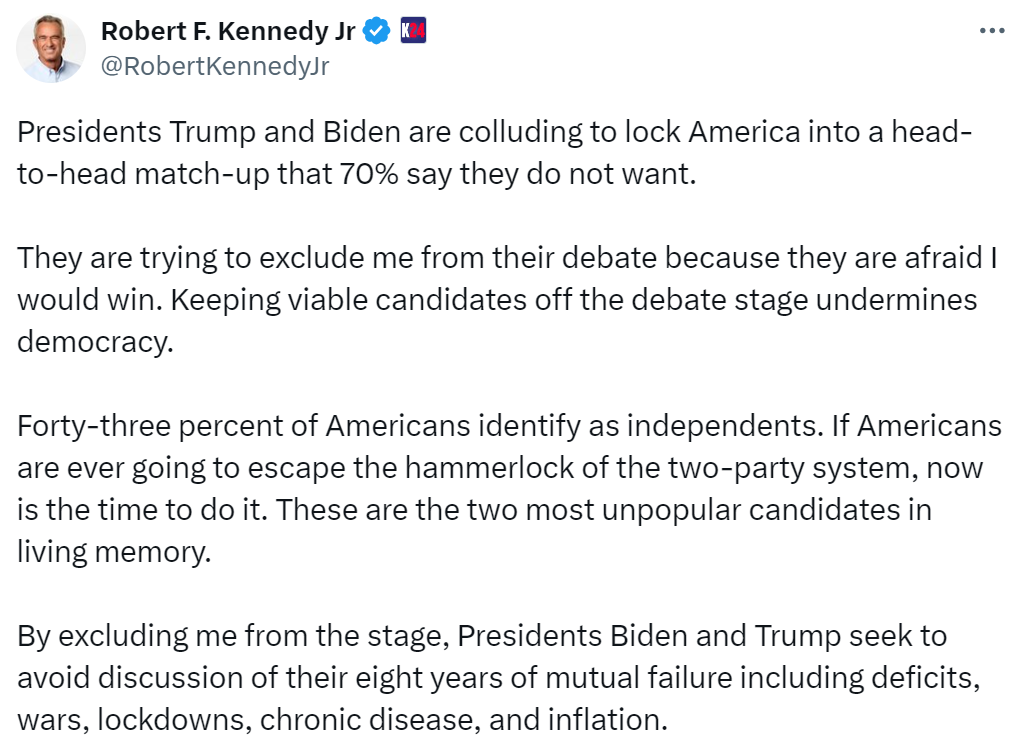Image resolution: width=1018 pixels, height=752 pixels.
Task: Click the blue verified checkmark badge
Action: click(376, 31)
